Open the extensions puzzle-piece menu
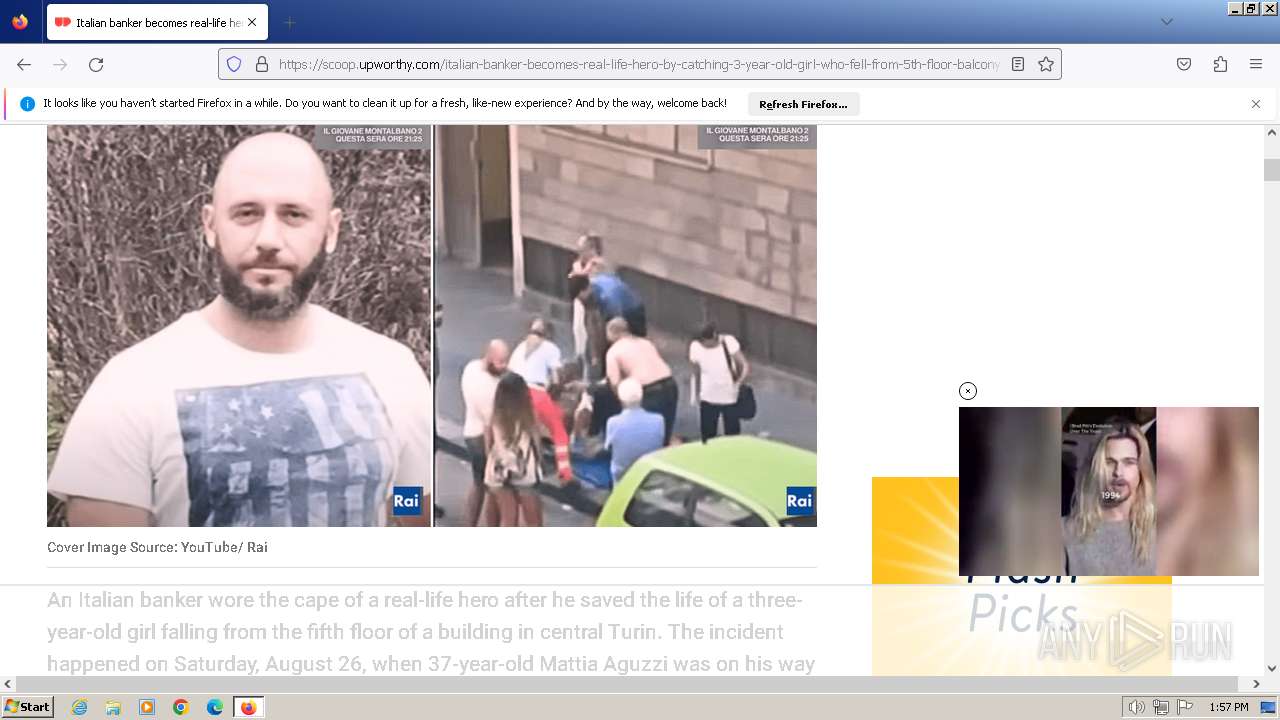 point(1220,64)
